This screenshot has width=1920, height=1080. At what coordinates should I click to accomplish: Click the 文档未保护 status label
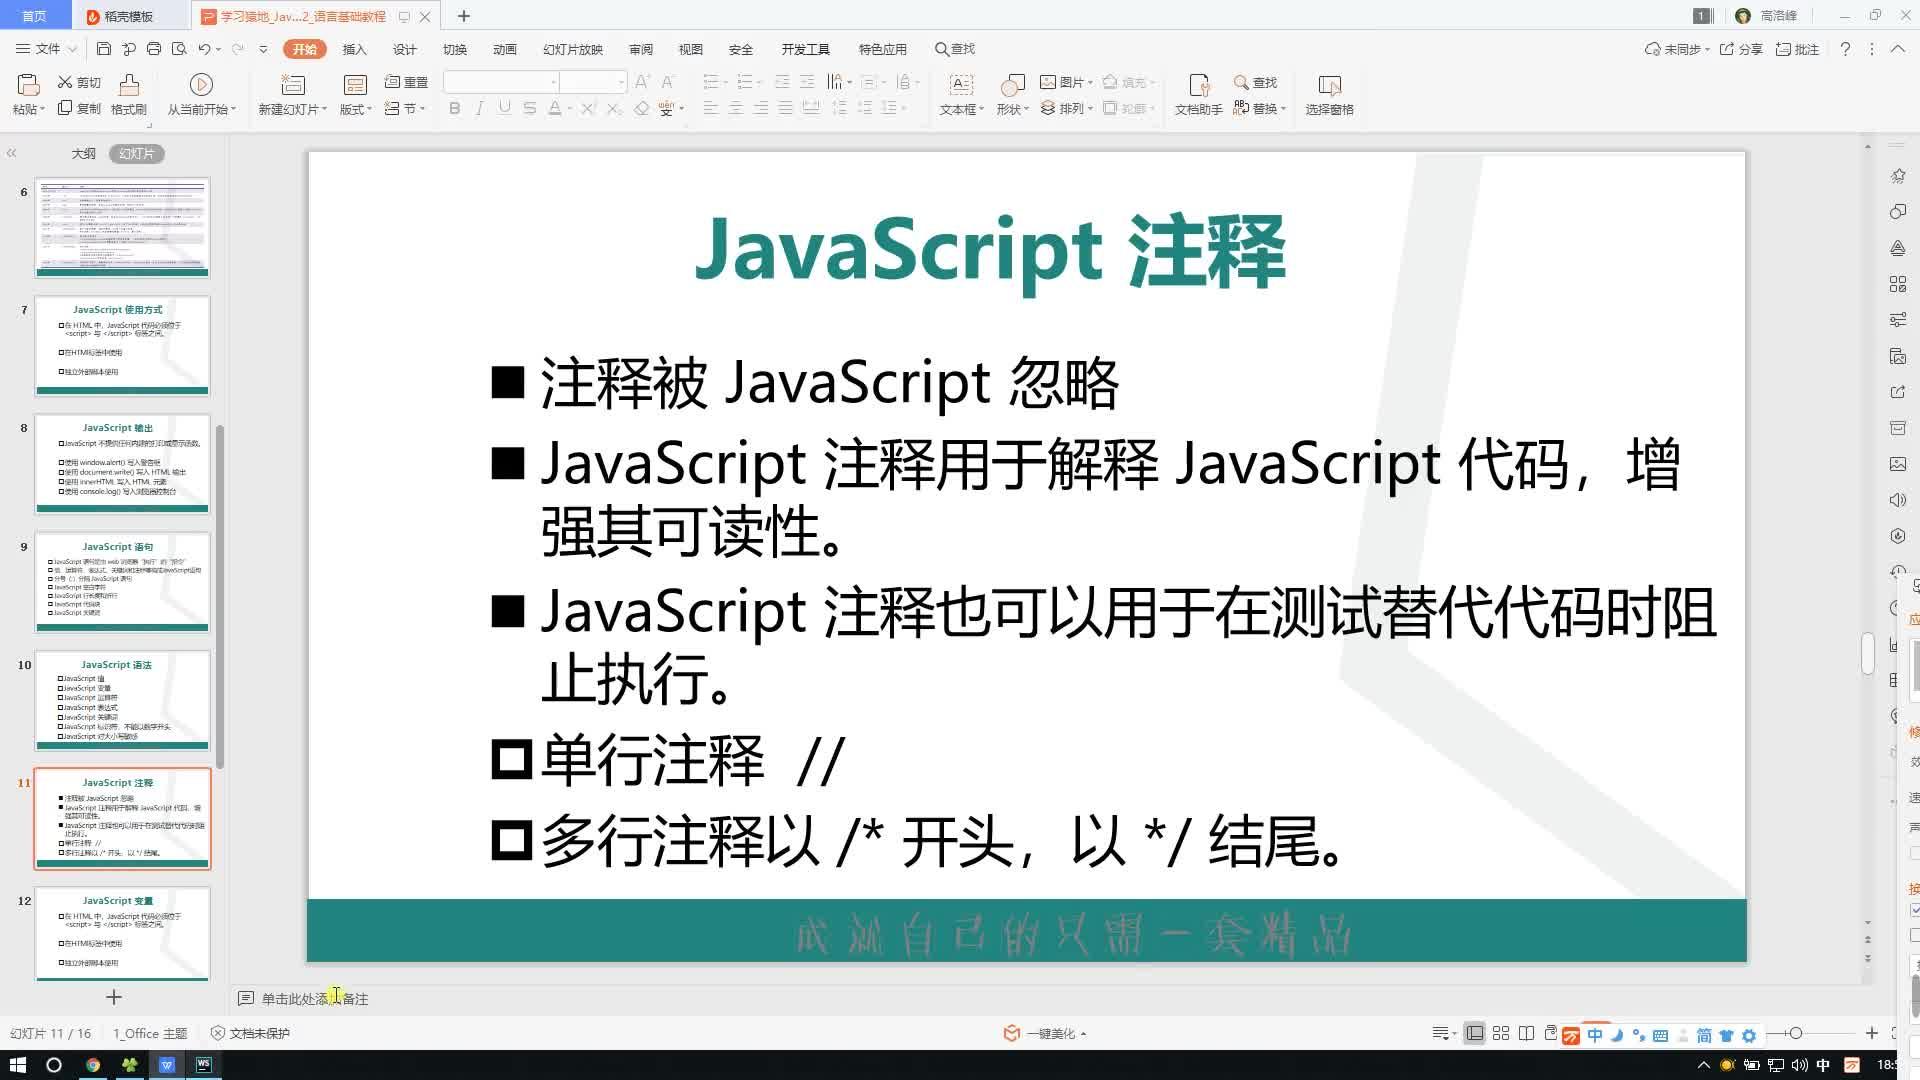click(x=250, y=1033)
